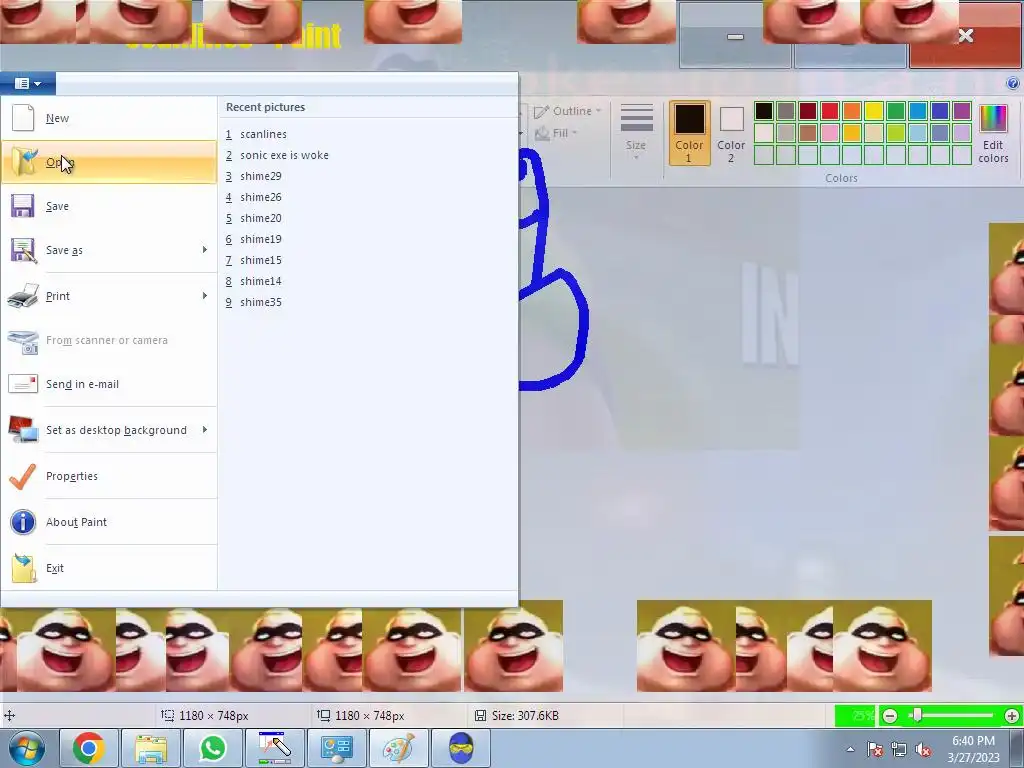
Task: Pick the red color swatch
Action: (x=829, y=111)
